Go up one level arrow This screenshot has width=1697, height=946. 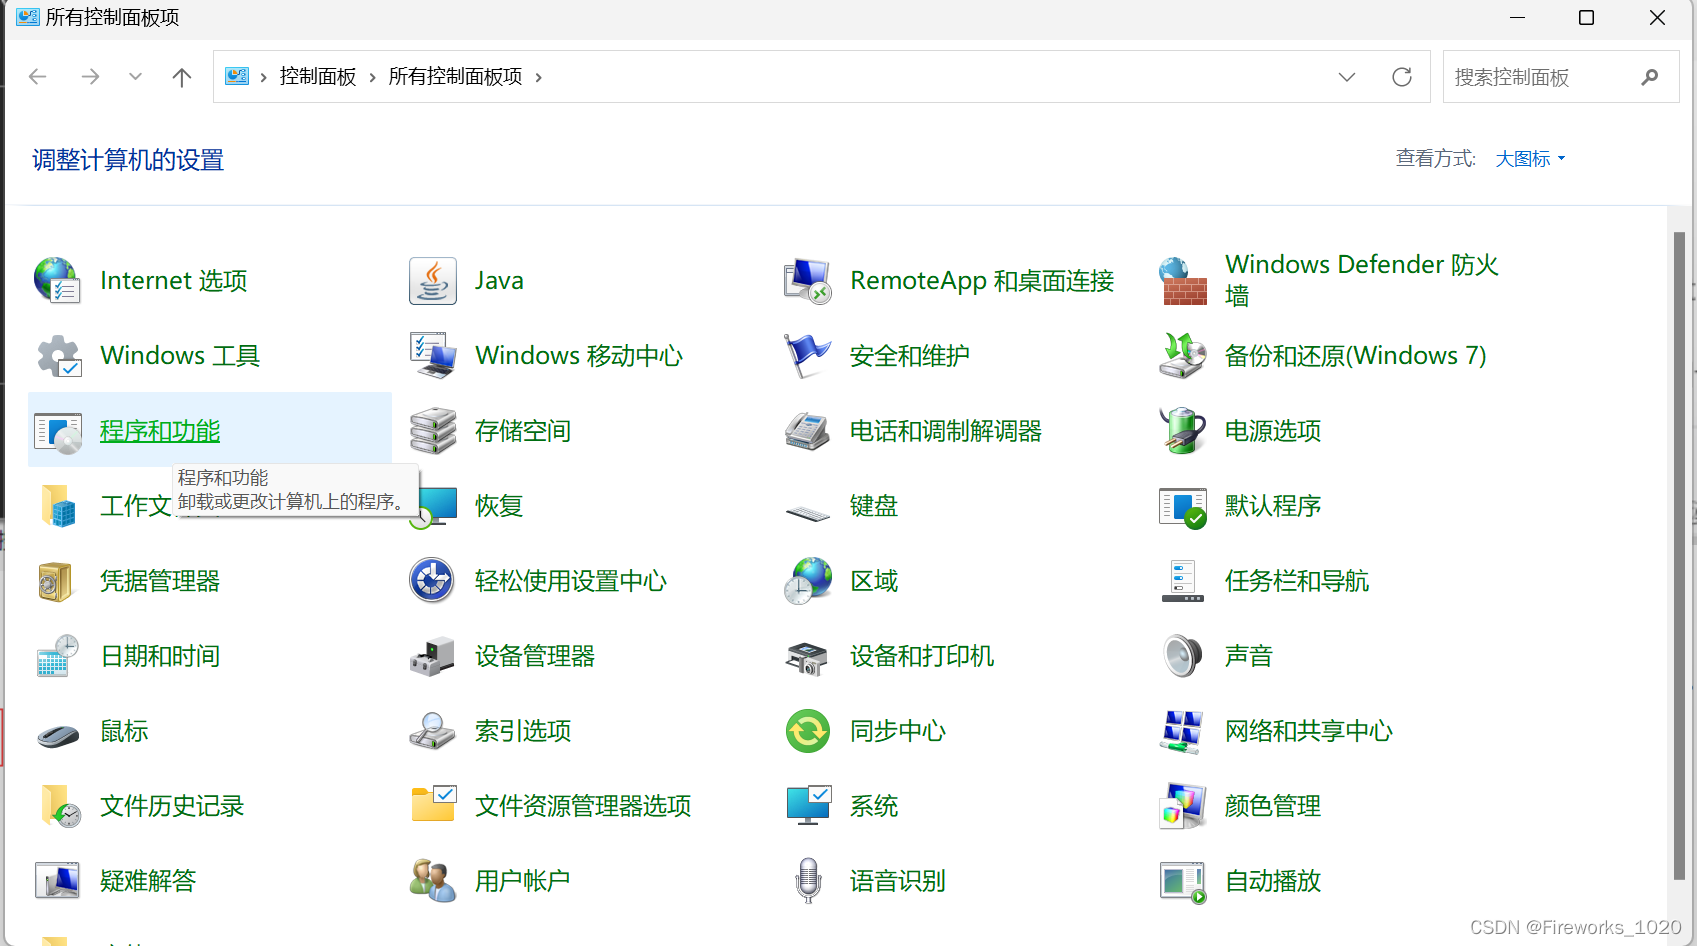point(182,77)
